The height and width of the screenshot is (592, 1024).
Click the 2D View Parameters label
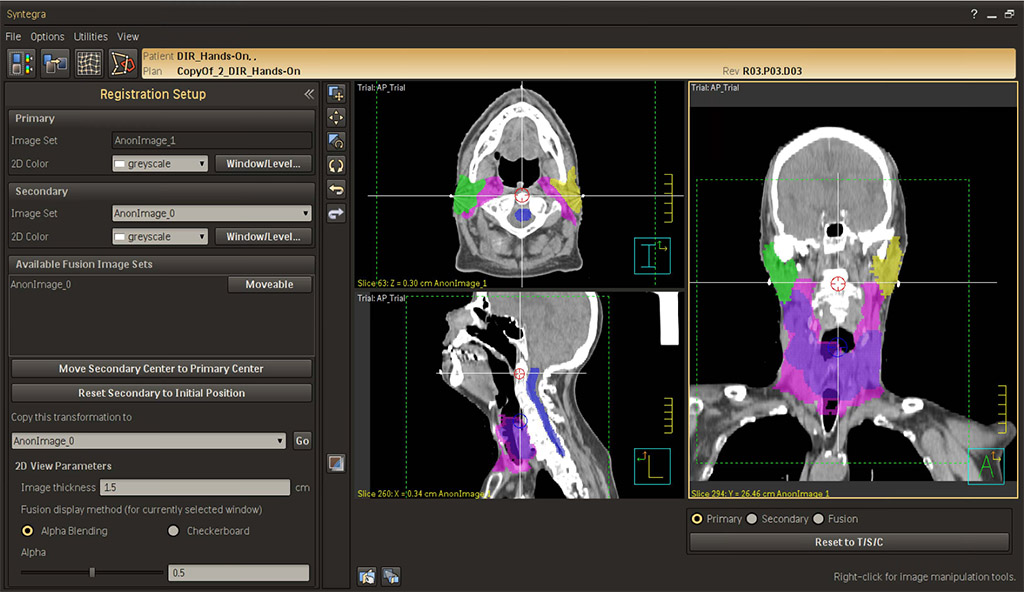[63, 466]
